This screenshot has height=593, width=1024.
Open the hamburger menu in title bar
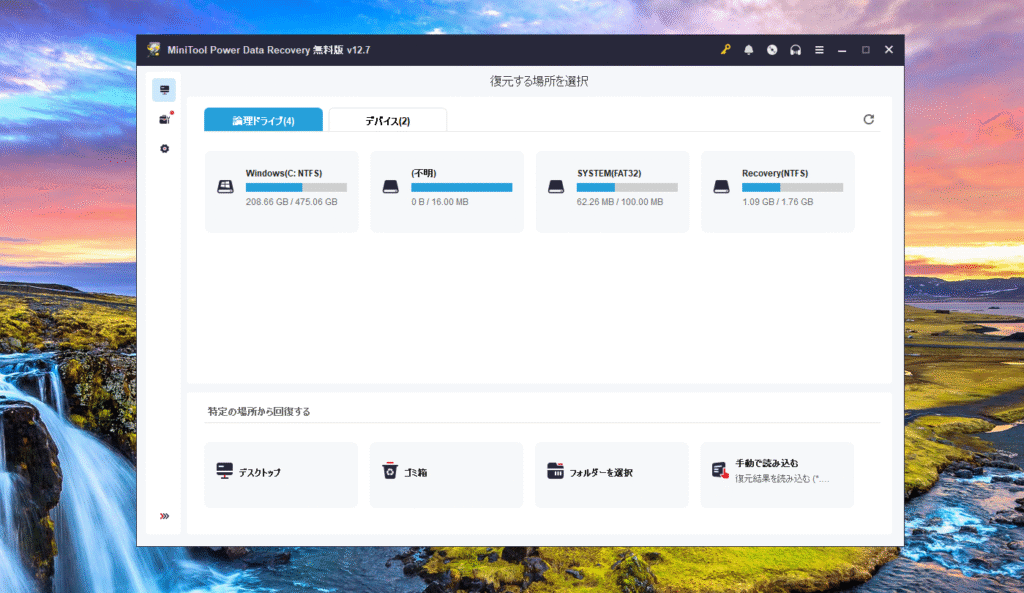[x=819, y=50]
